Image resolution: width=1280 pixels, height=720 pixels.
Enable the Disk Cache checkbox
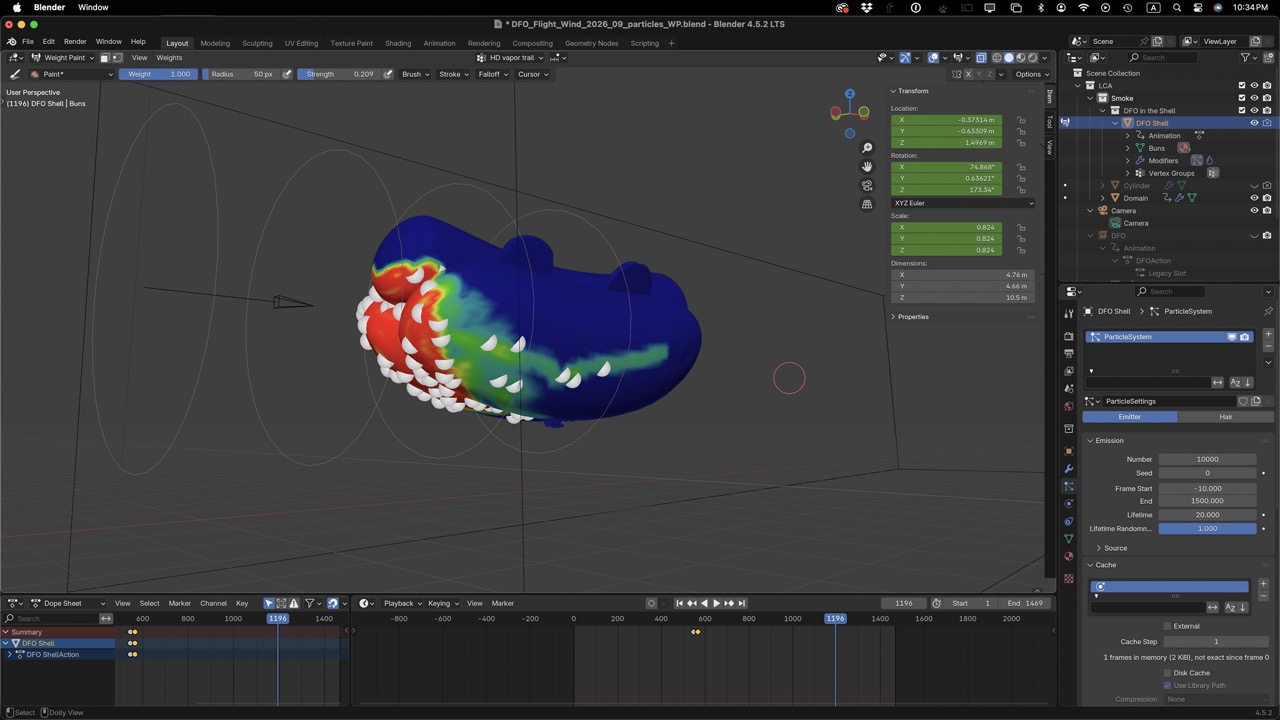(x=1167, y=673)
